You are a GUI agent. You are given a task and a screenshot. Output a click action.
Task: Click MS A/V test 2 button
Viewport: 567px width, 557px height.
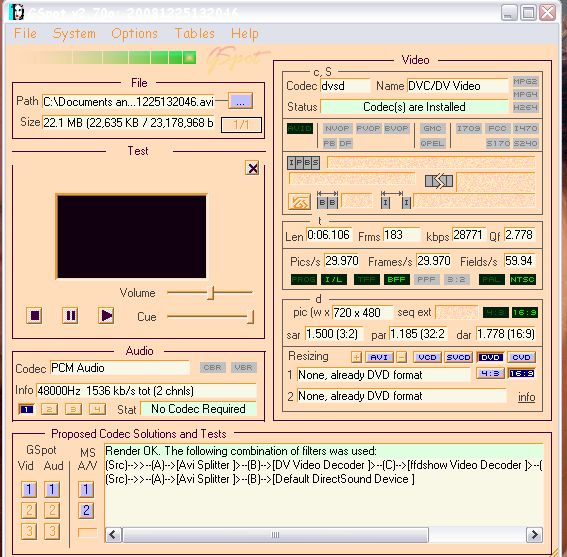86,510
